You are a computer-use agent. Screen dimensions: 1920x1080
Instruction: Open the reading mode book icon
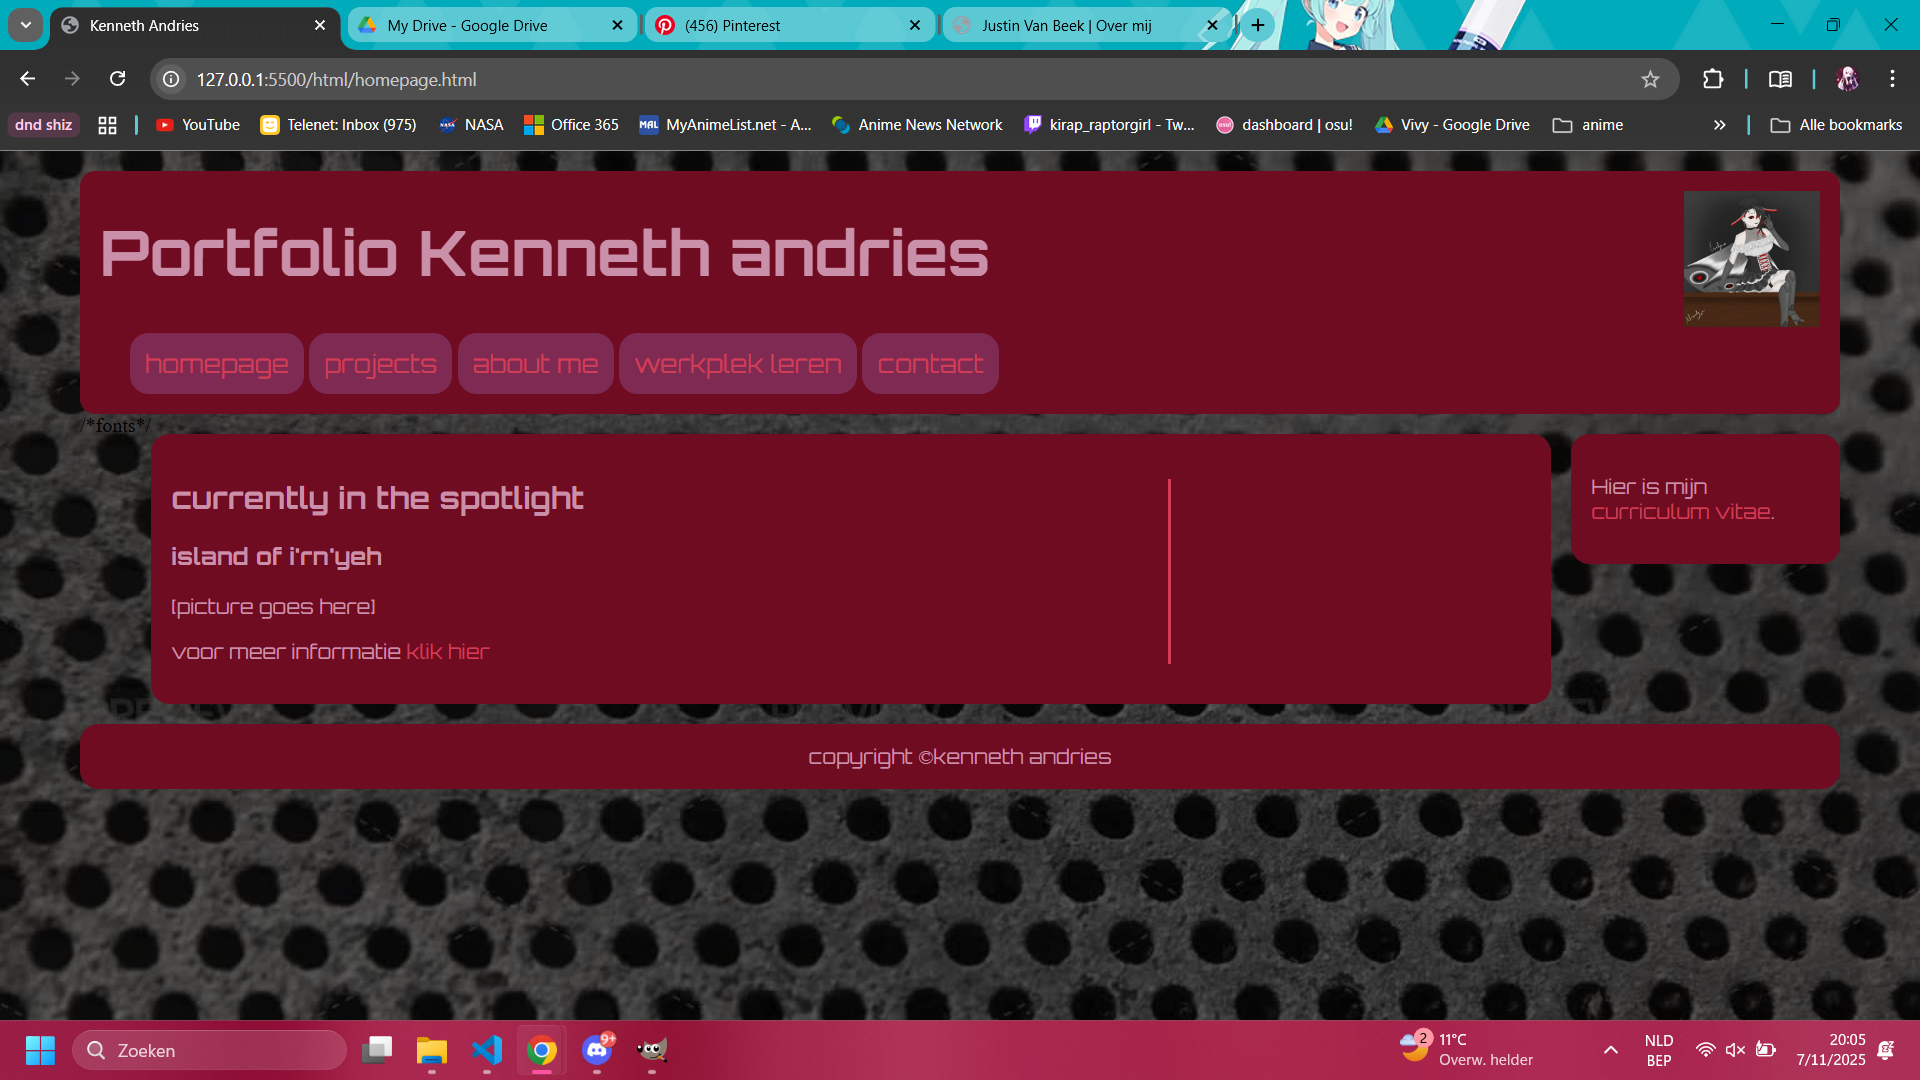pos(1780,79)
